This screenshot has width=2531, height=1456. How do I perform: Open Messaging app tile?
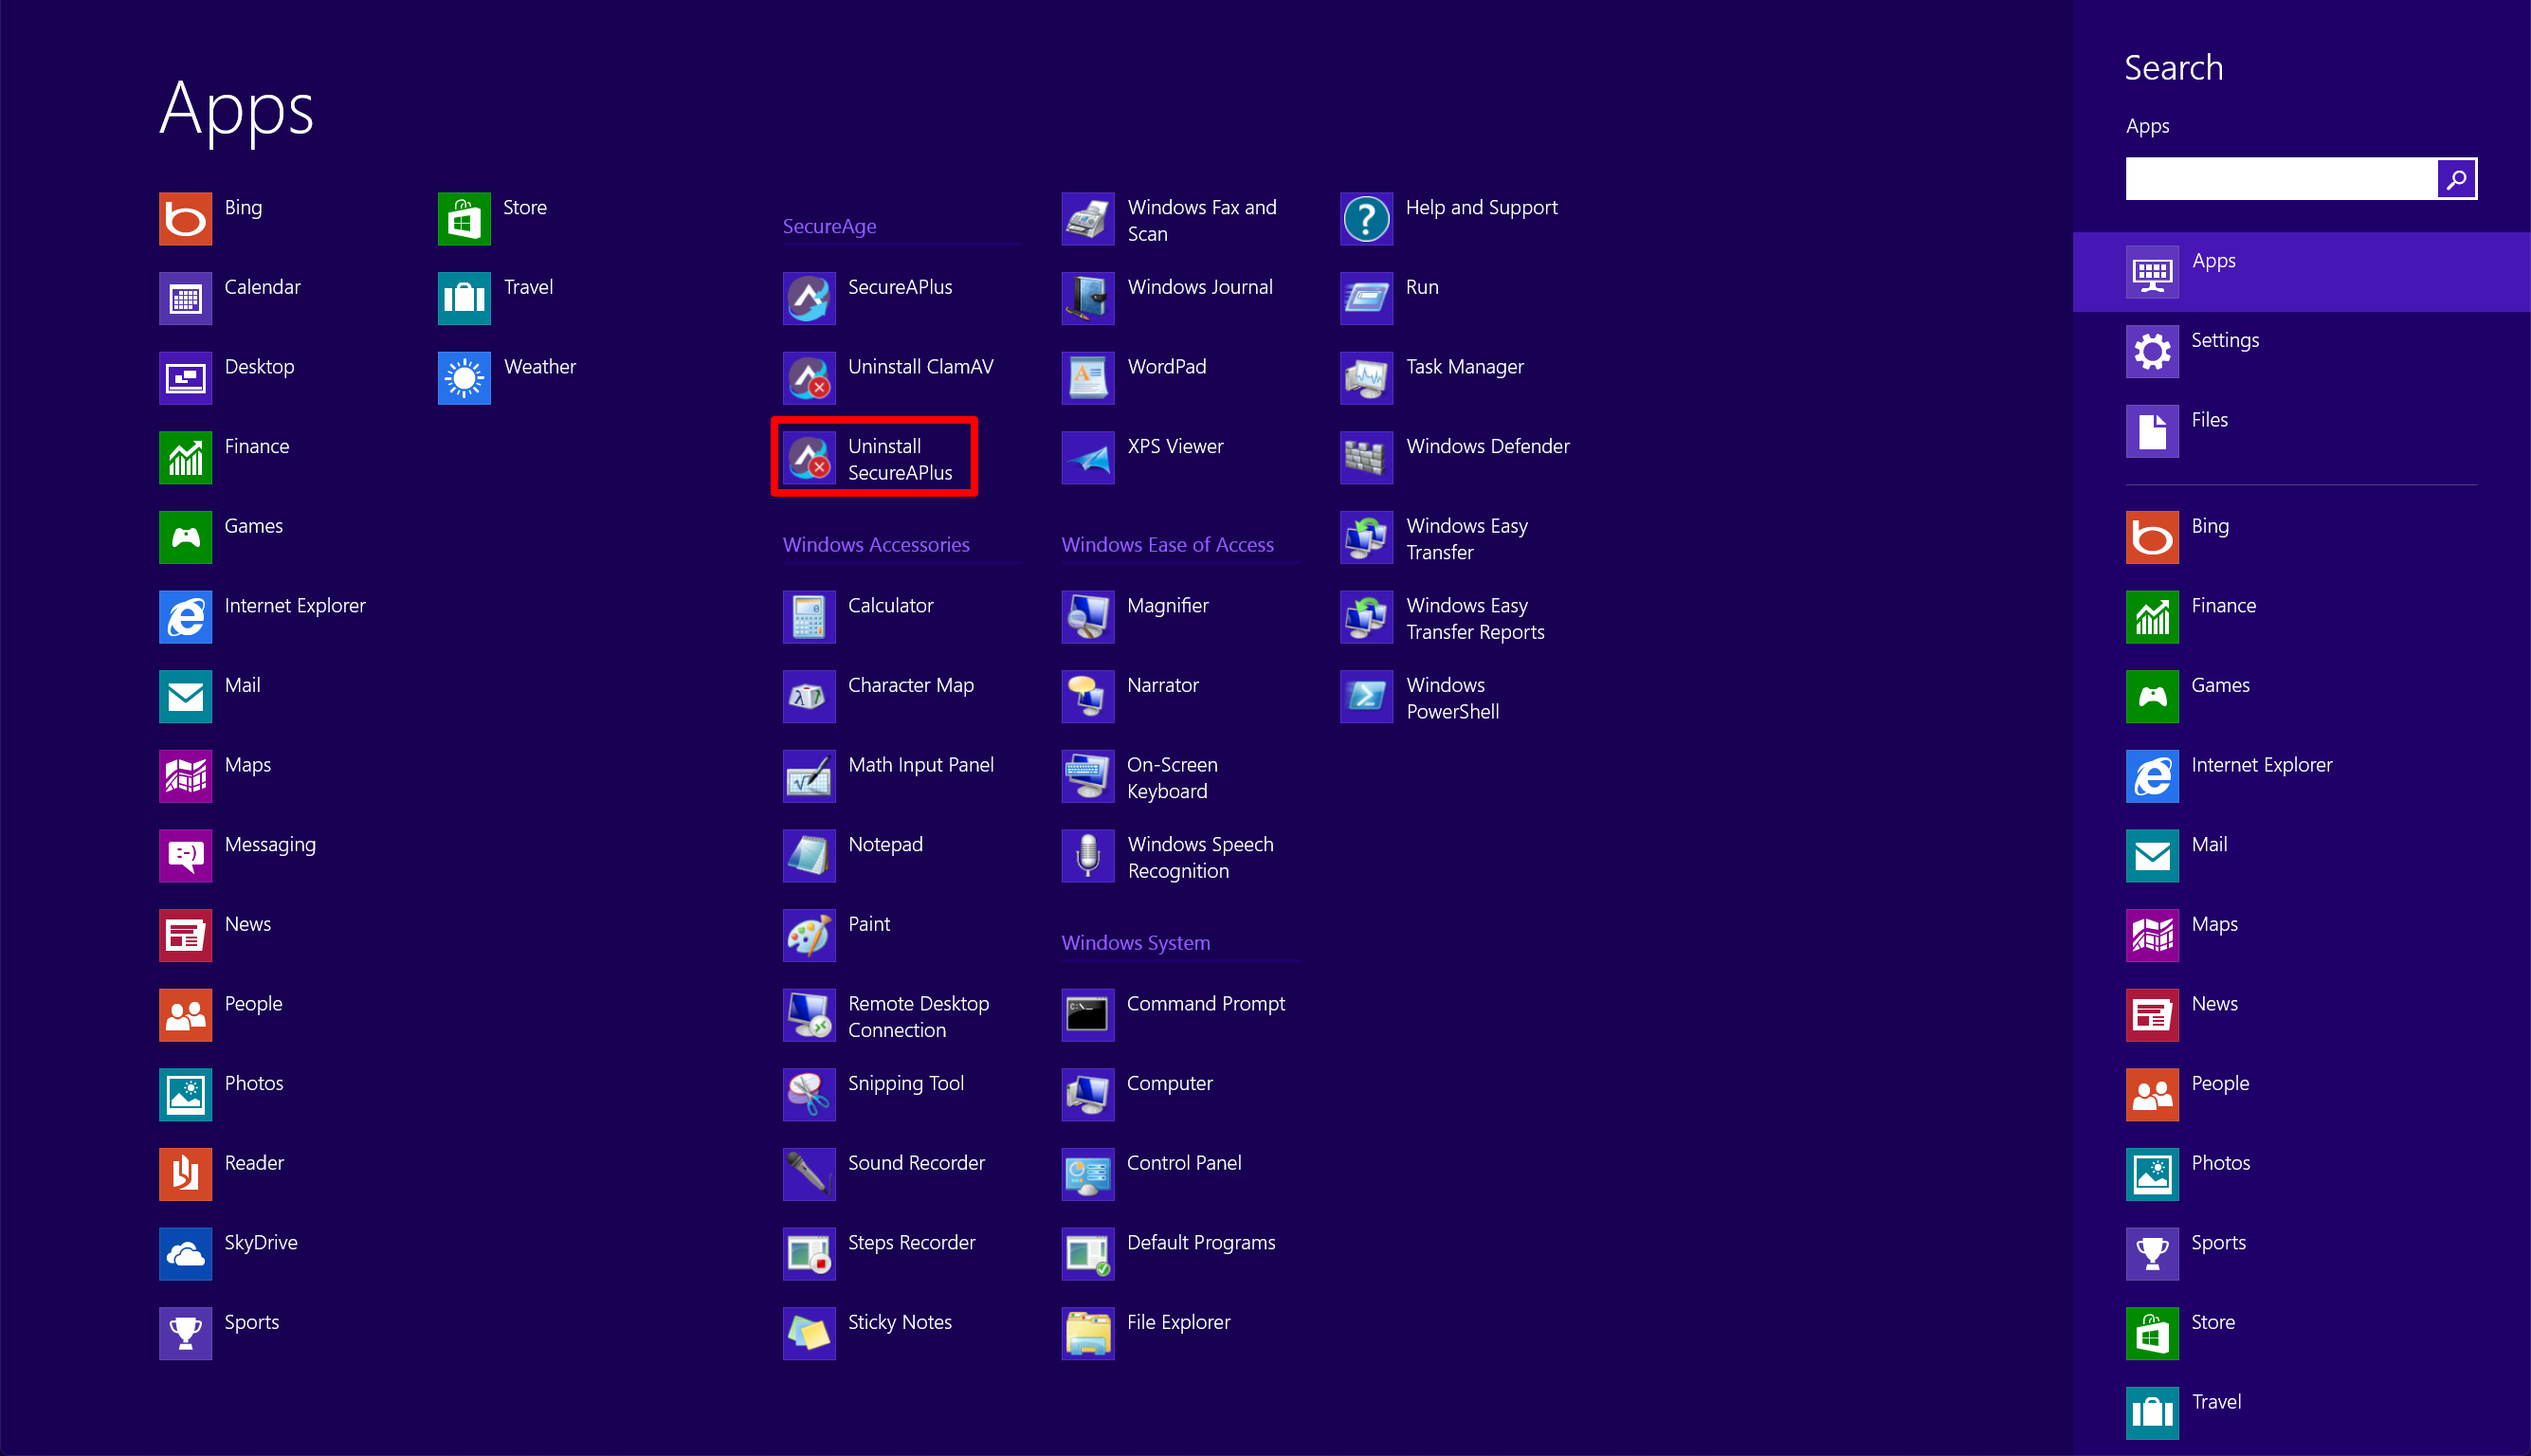[185, 855]
